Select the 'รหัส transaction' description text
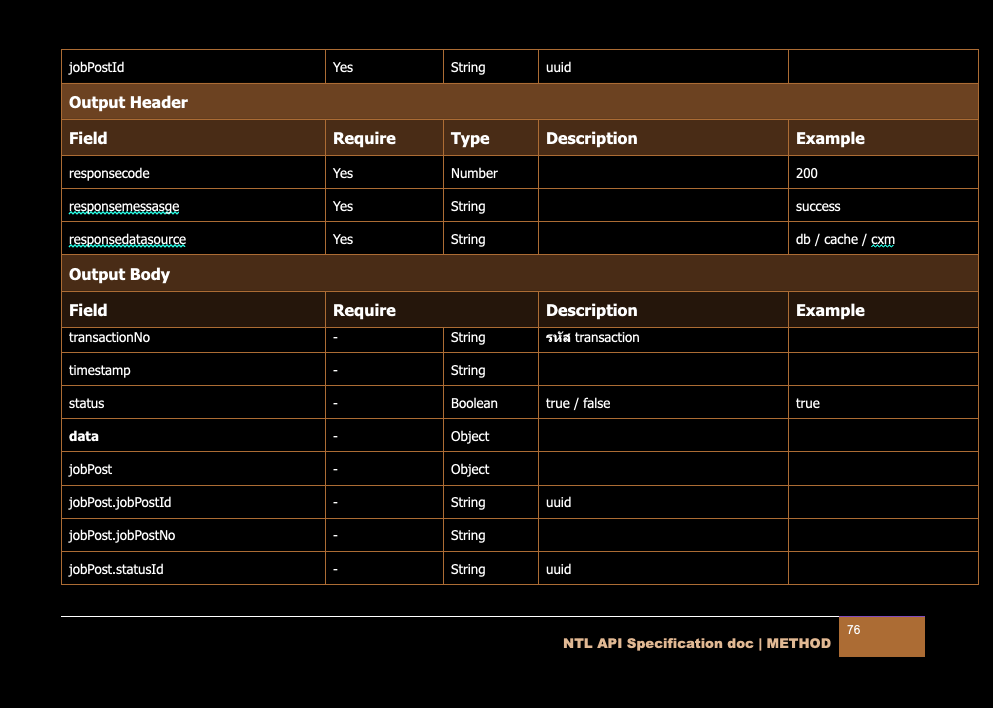The width and height of the screenshot is (993, 708). [592, 337]
